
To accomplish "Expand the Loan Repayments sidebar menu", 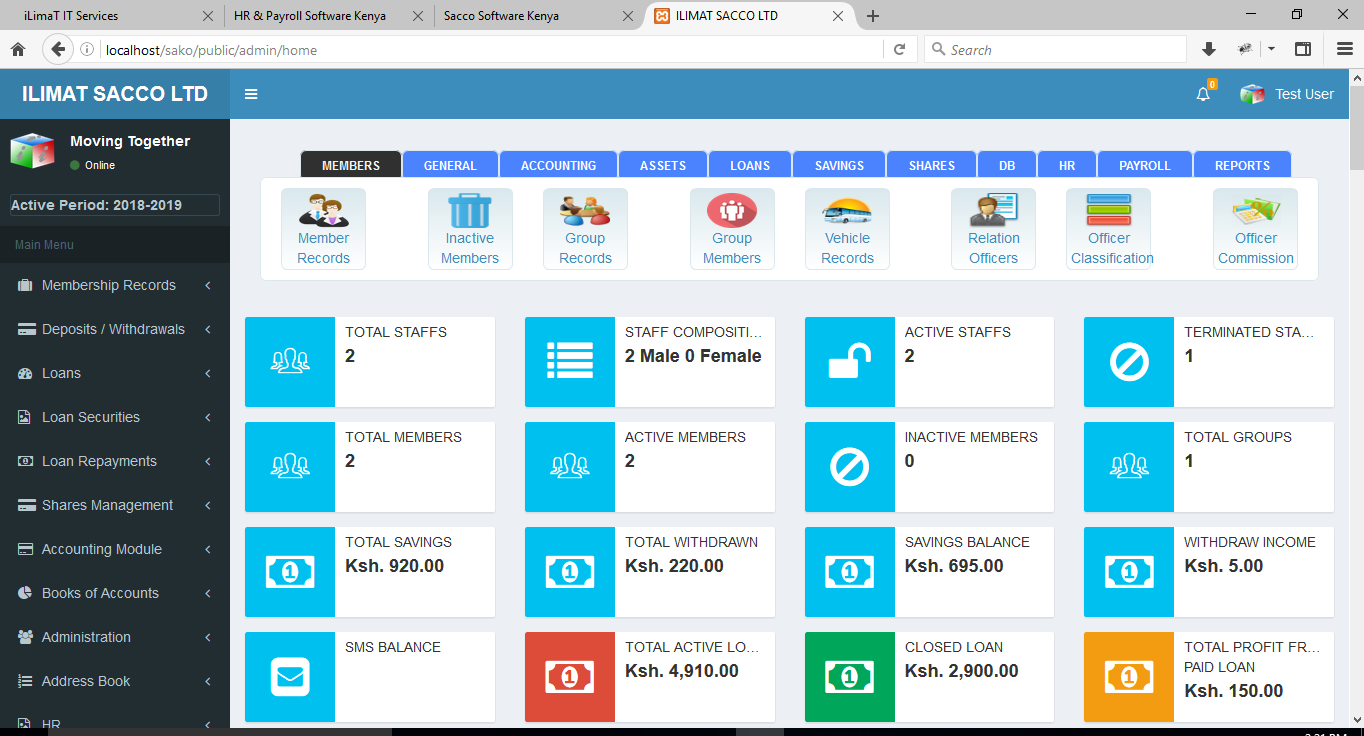I will (99, 461).
